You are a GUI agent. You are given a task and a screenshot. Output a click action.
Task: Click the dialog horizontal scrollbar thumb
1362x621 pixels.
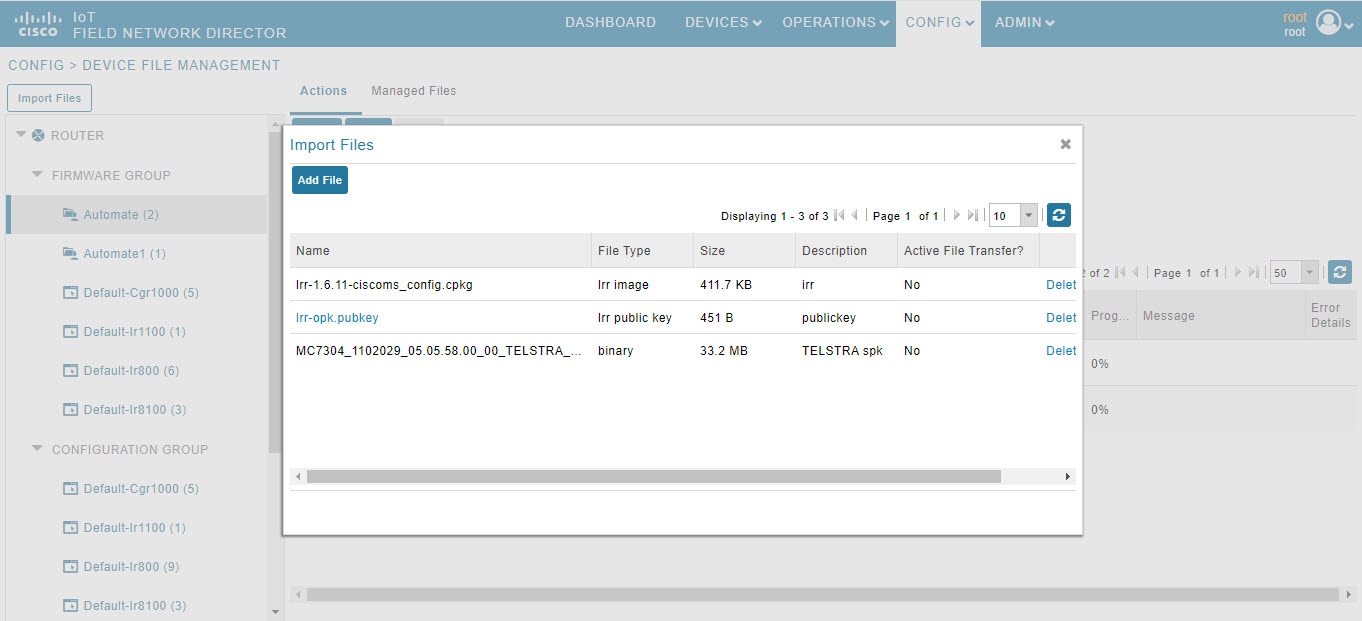click(654, 477)
